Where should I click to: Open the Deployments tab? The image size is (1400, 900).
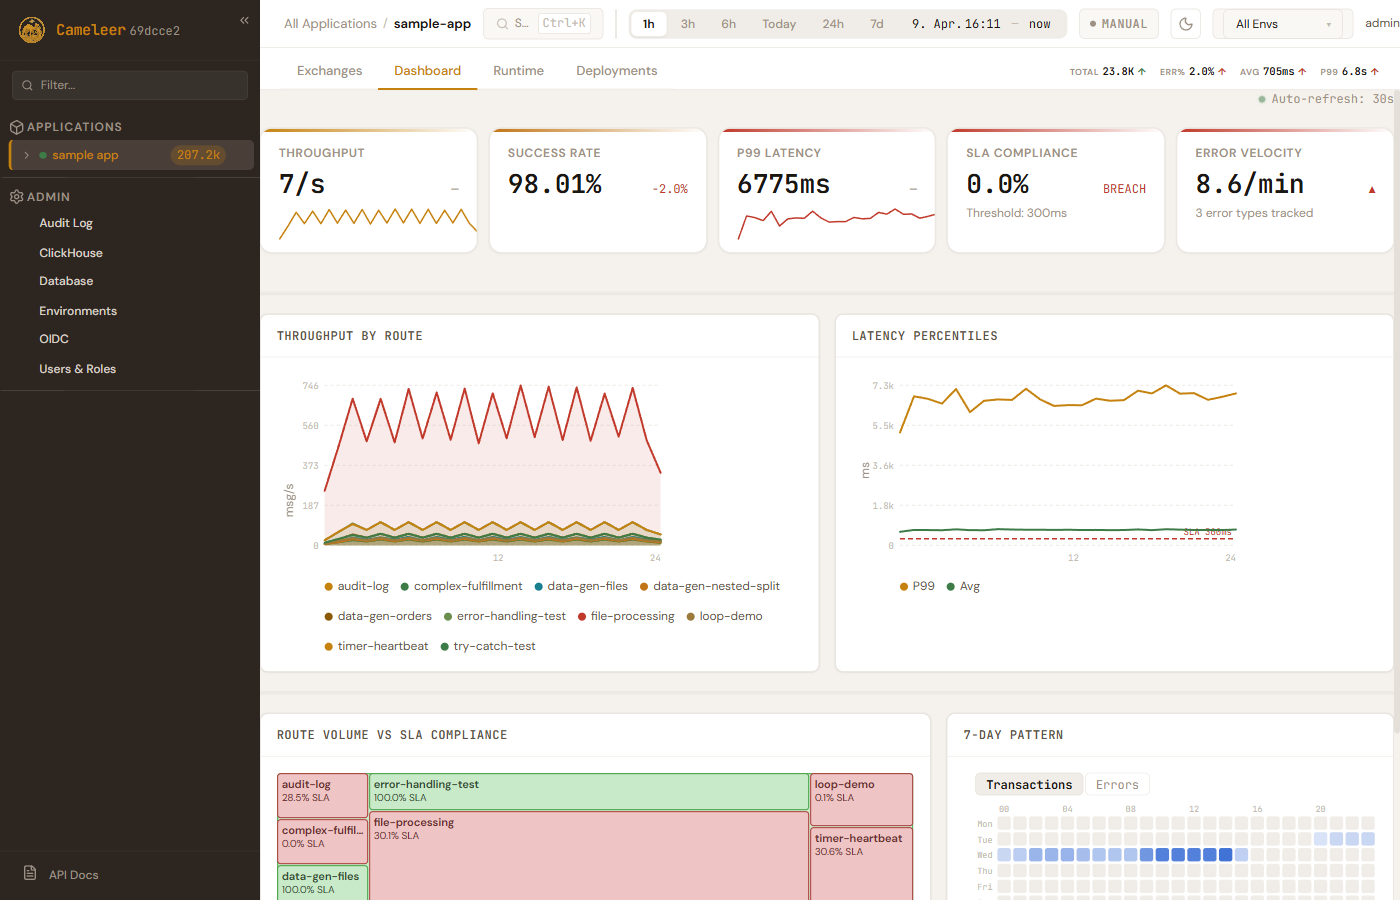(x=616, y=71)
